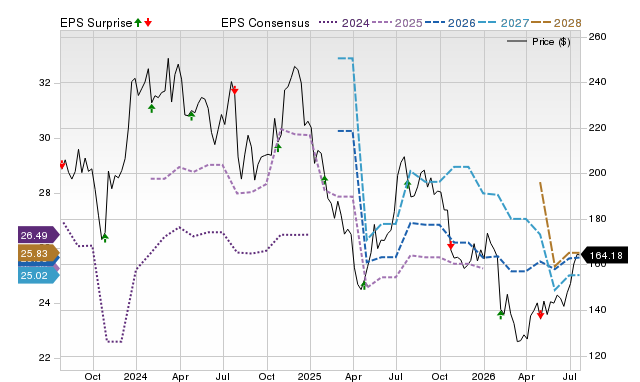Click the 2026 label on the time axis
This screenshot has height=382, width=640.
point(483,376)
